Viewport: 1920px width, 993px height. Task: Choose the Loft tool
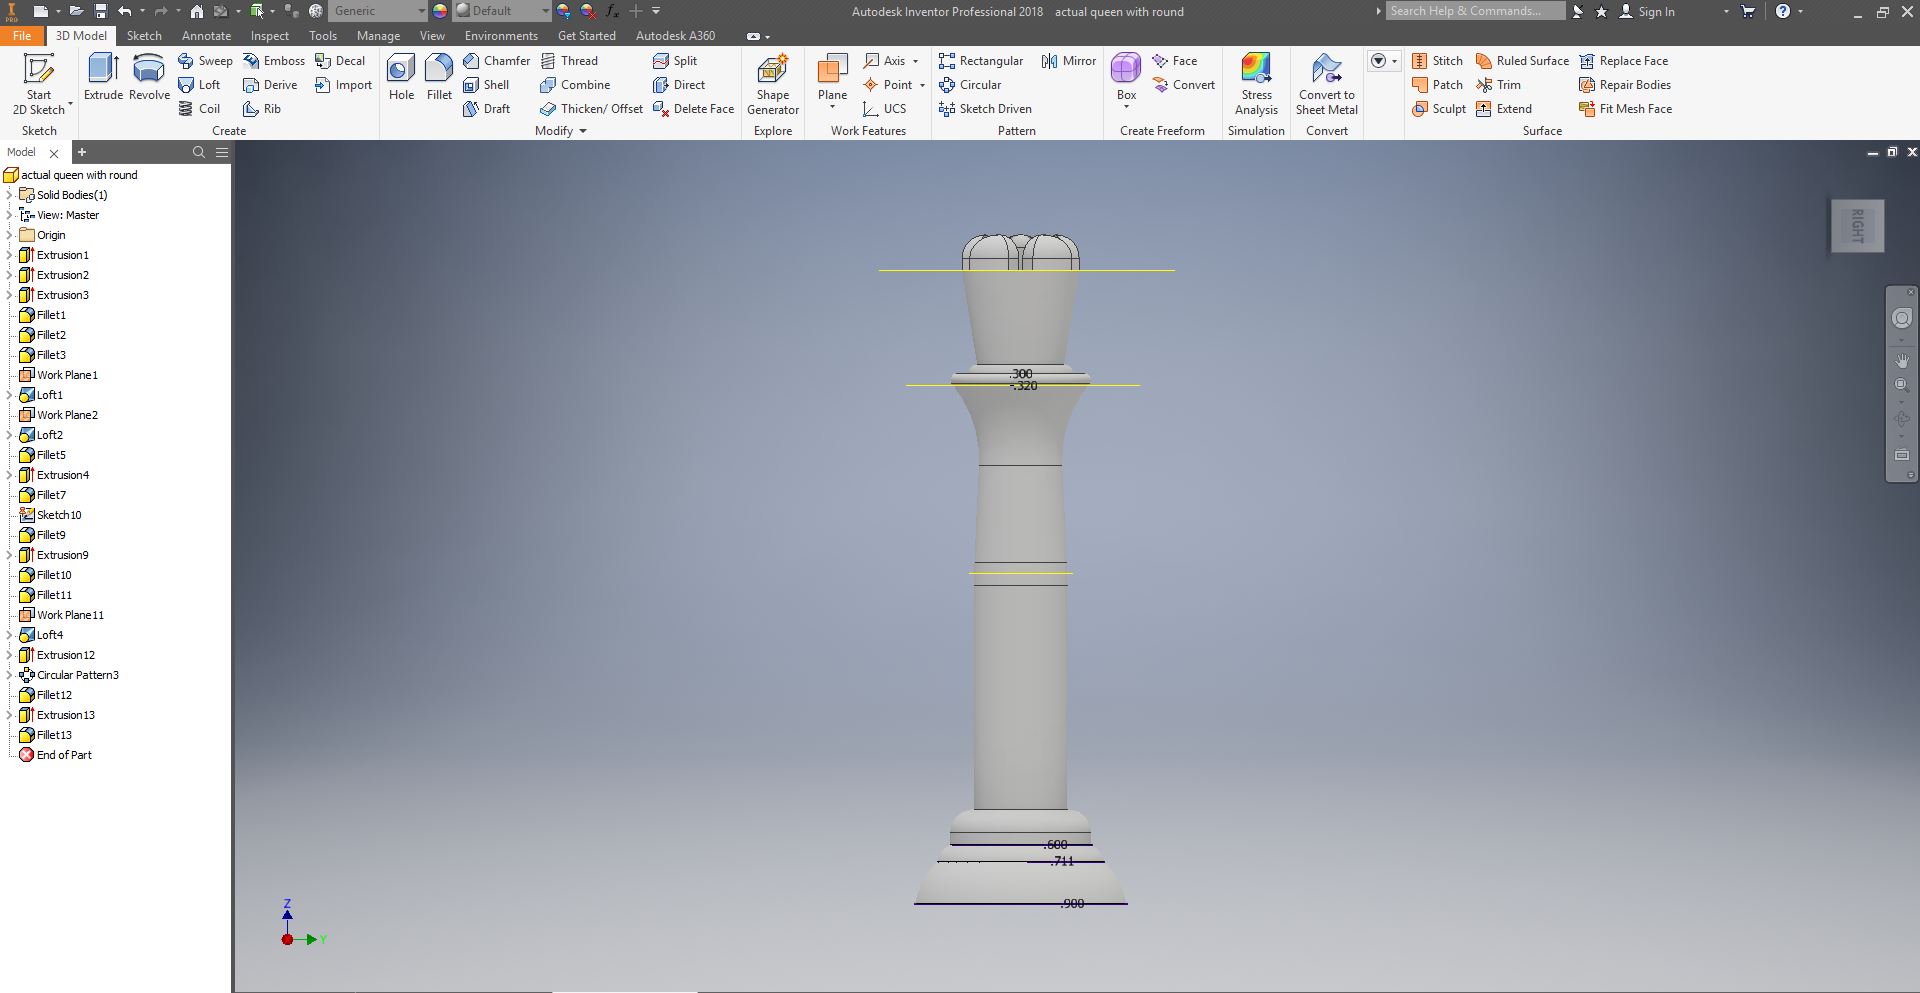coord(199,85)
